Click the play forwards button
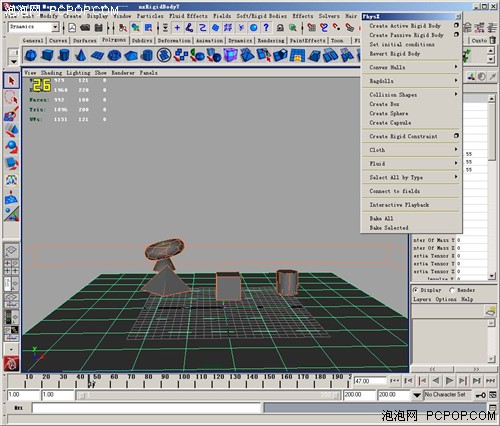Image resolution: width=500 pixels, height=426 pixels. tap(449, 380)
